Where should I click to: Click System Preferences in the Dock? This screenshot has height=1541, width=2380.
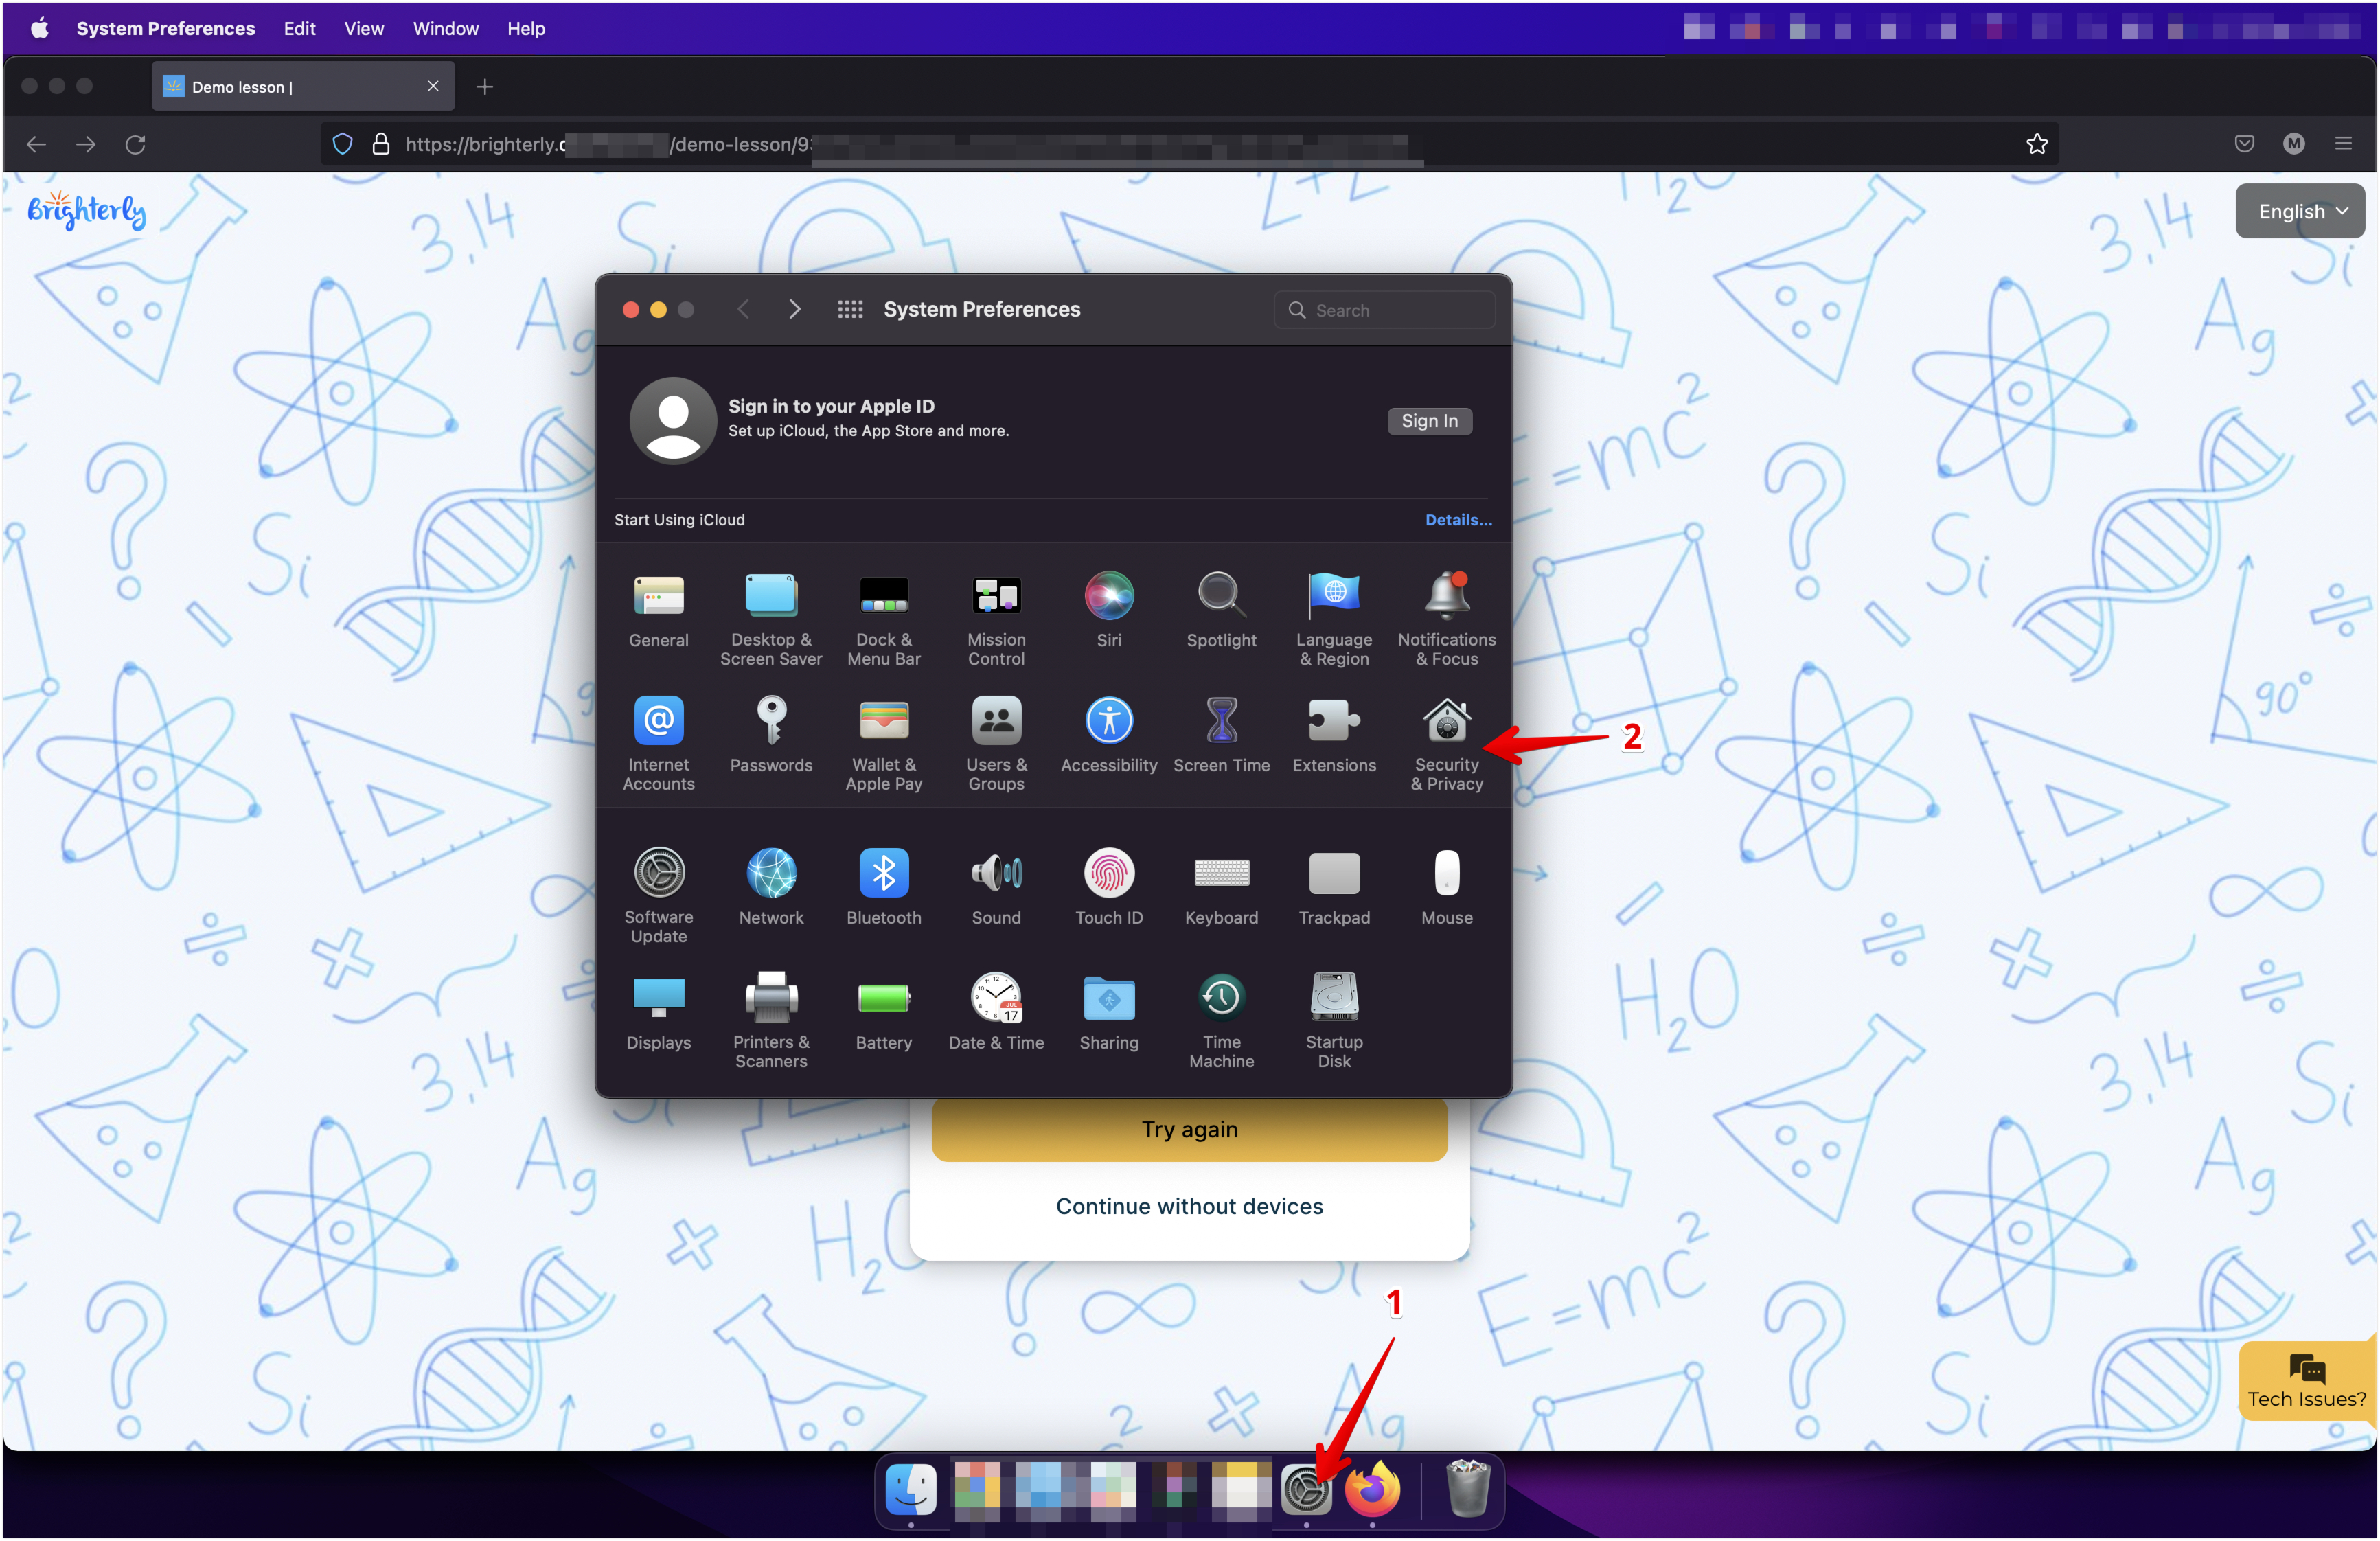click(1306, 1490)
